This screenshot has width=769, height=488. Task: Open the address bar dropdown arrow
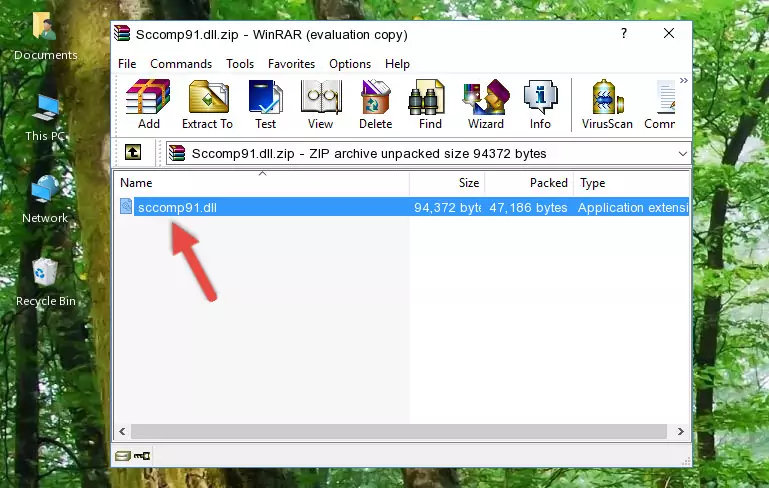[x=683, y=154]
